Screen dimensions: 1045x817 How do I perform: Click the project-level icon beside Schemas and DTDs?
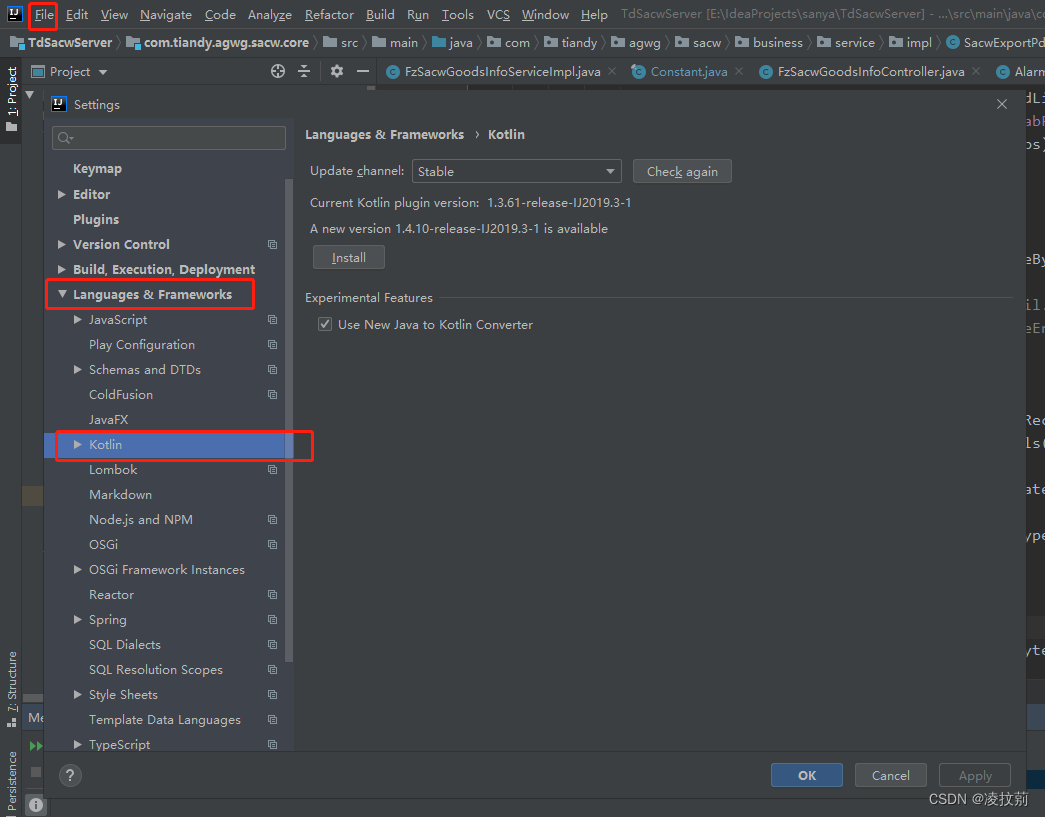coord(273,370)
